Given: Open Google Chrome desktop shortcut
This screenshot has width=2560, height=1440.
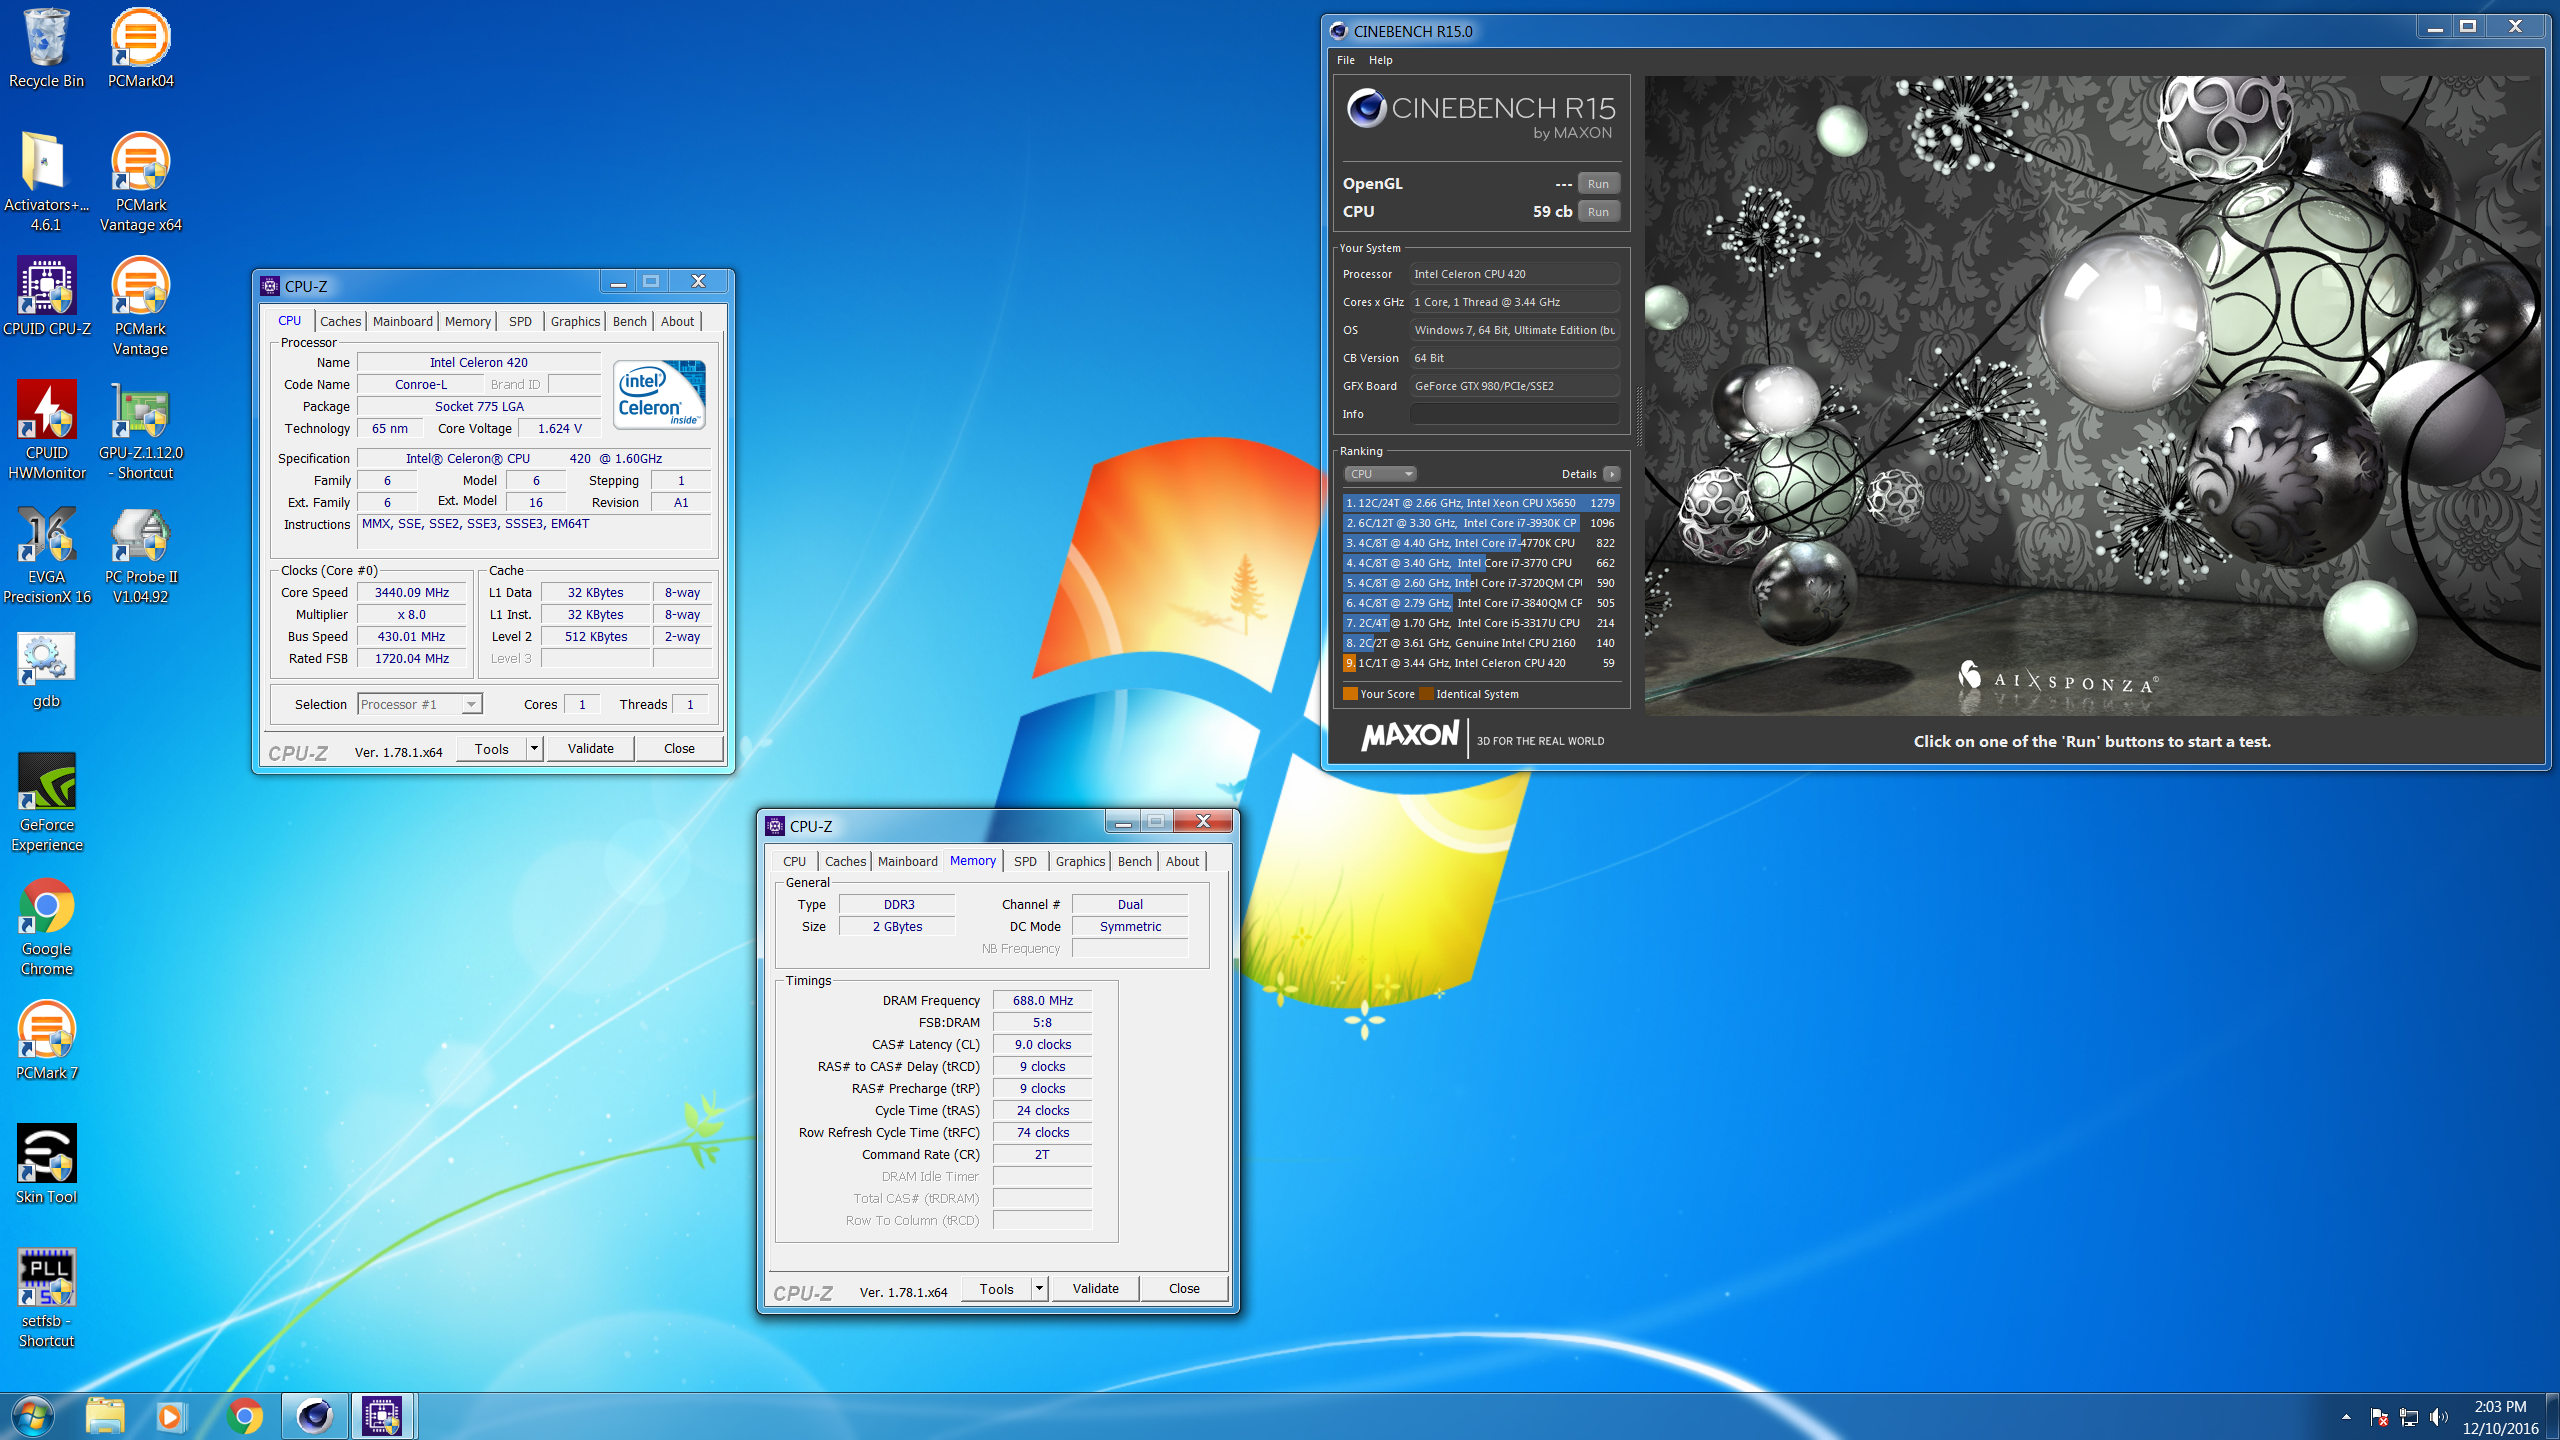Looking at the screenshot, I should 46,926.
